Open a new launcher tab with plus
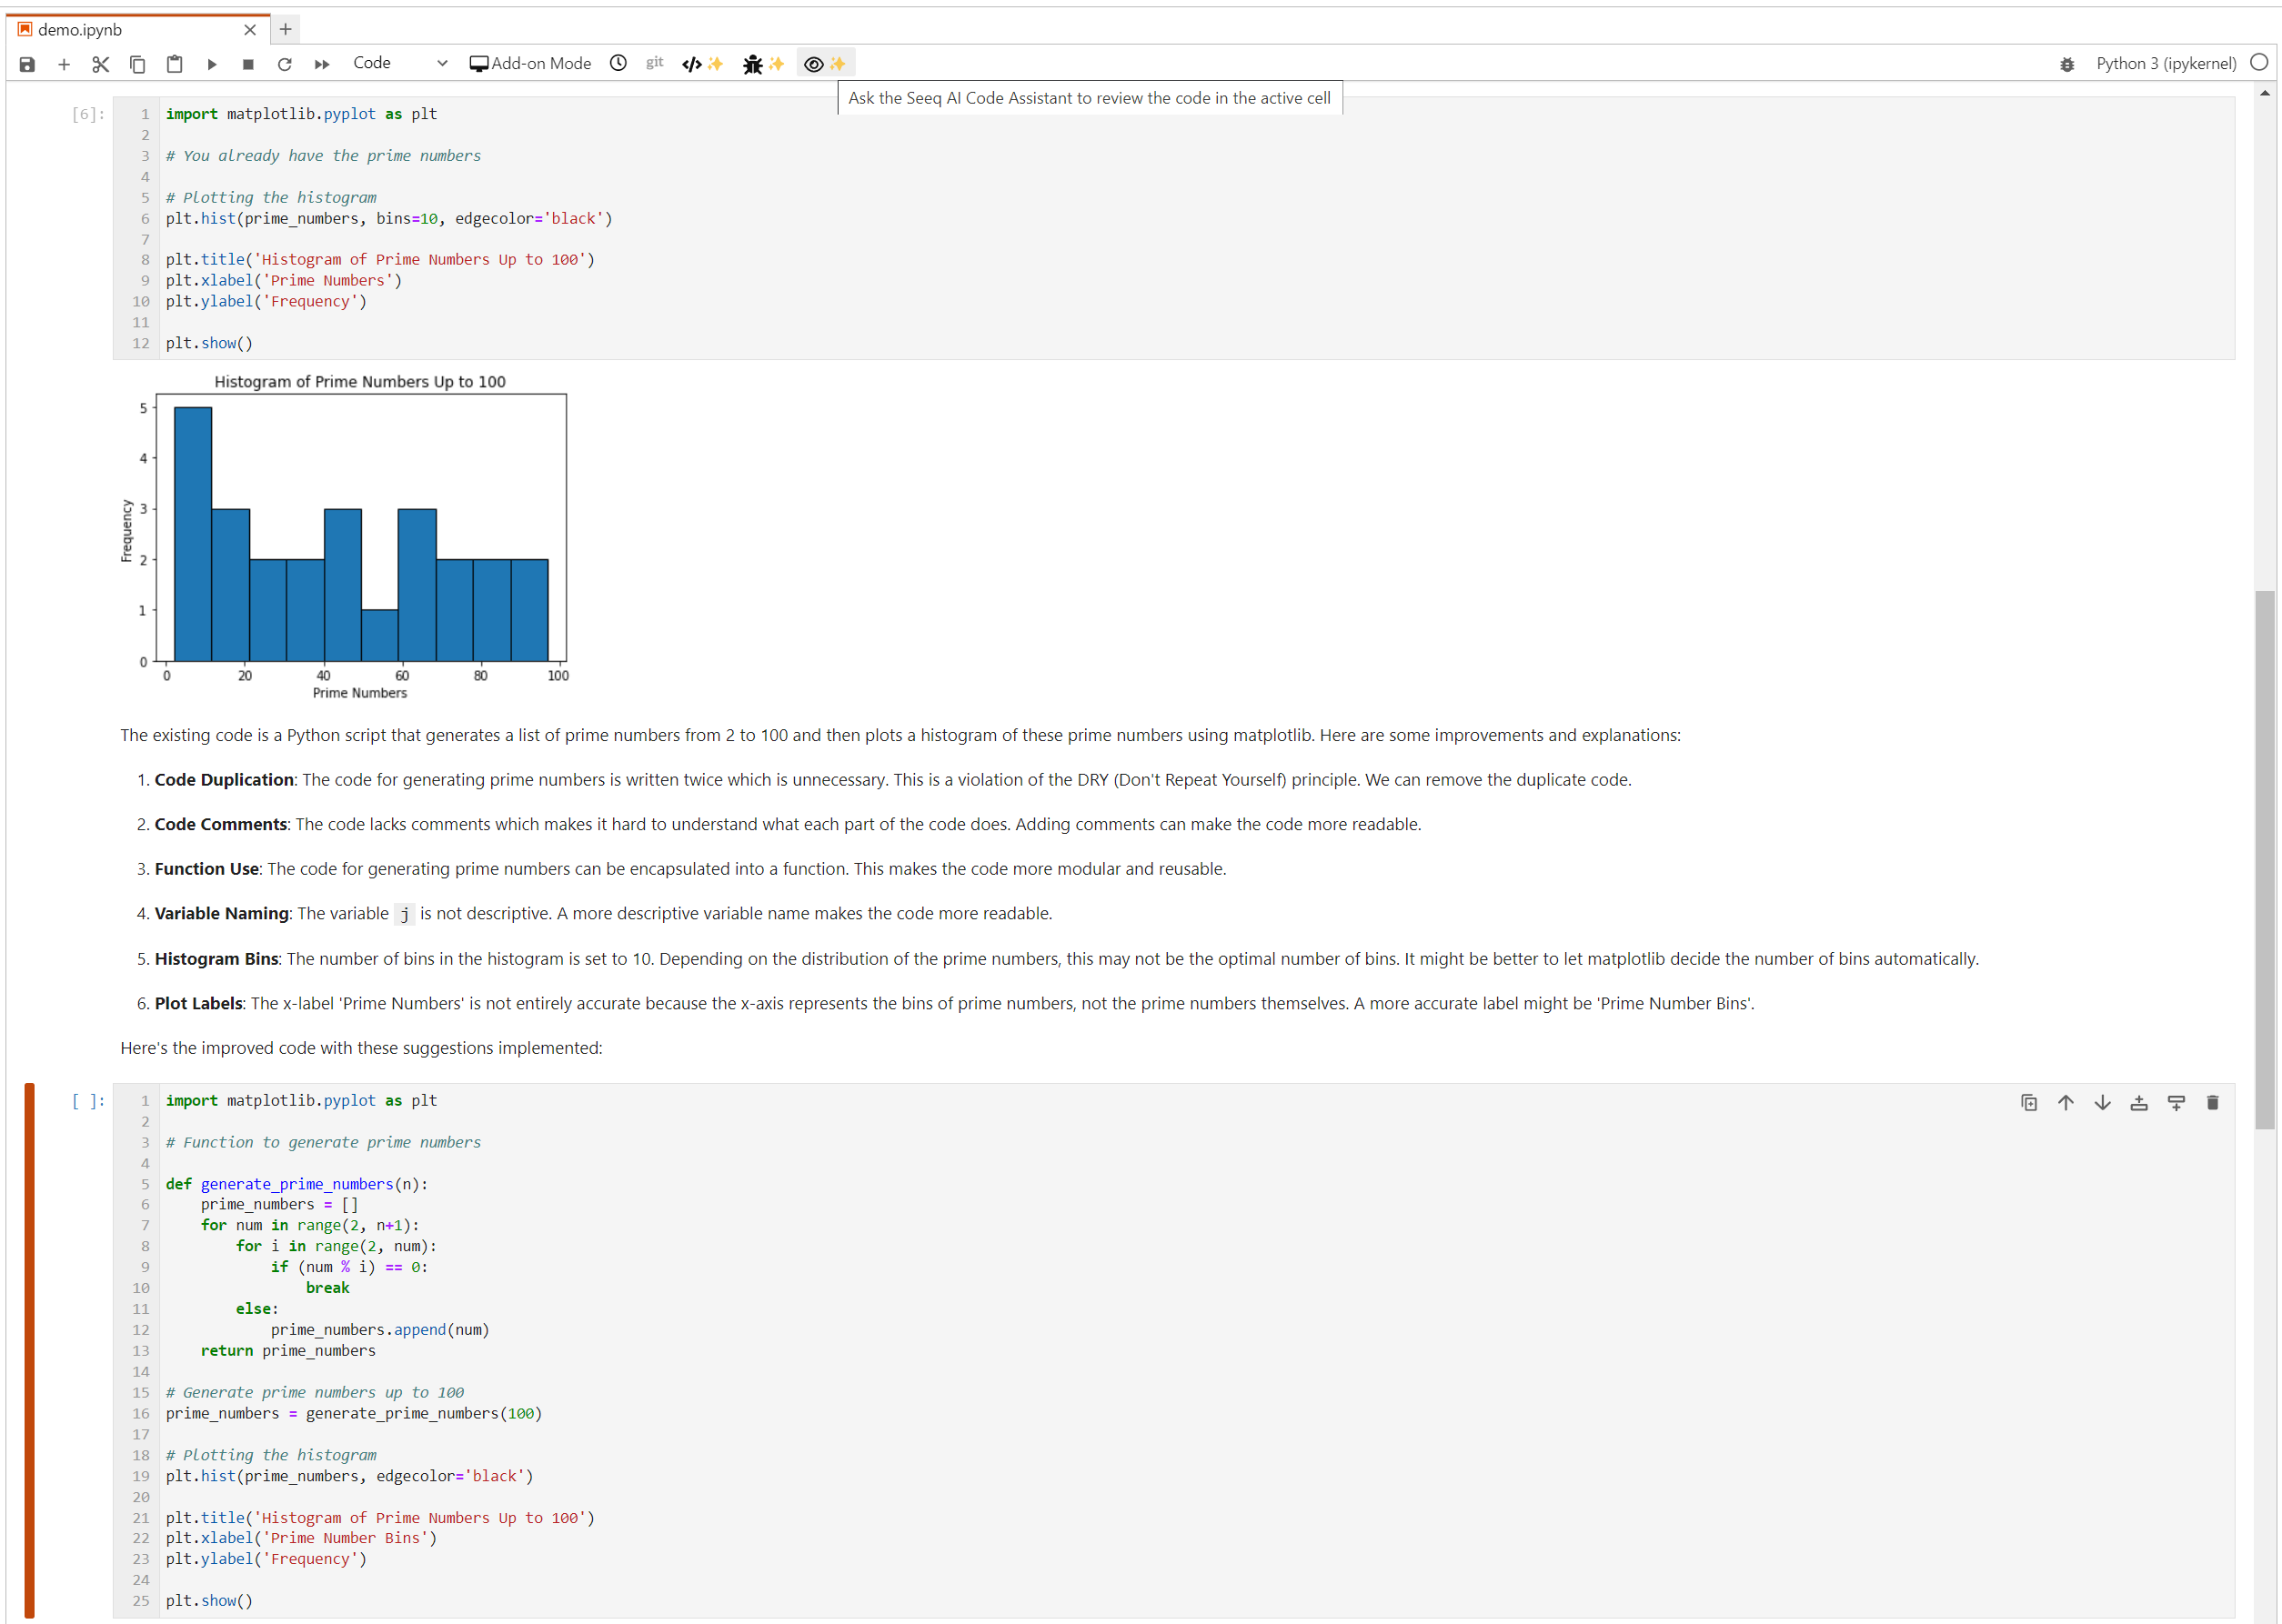The height and width of the screenshot is (1624, 2282). [286, 30]
